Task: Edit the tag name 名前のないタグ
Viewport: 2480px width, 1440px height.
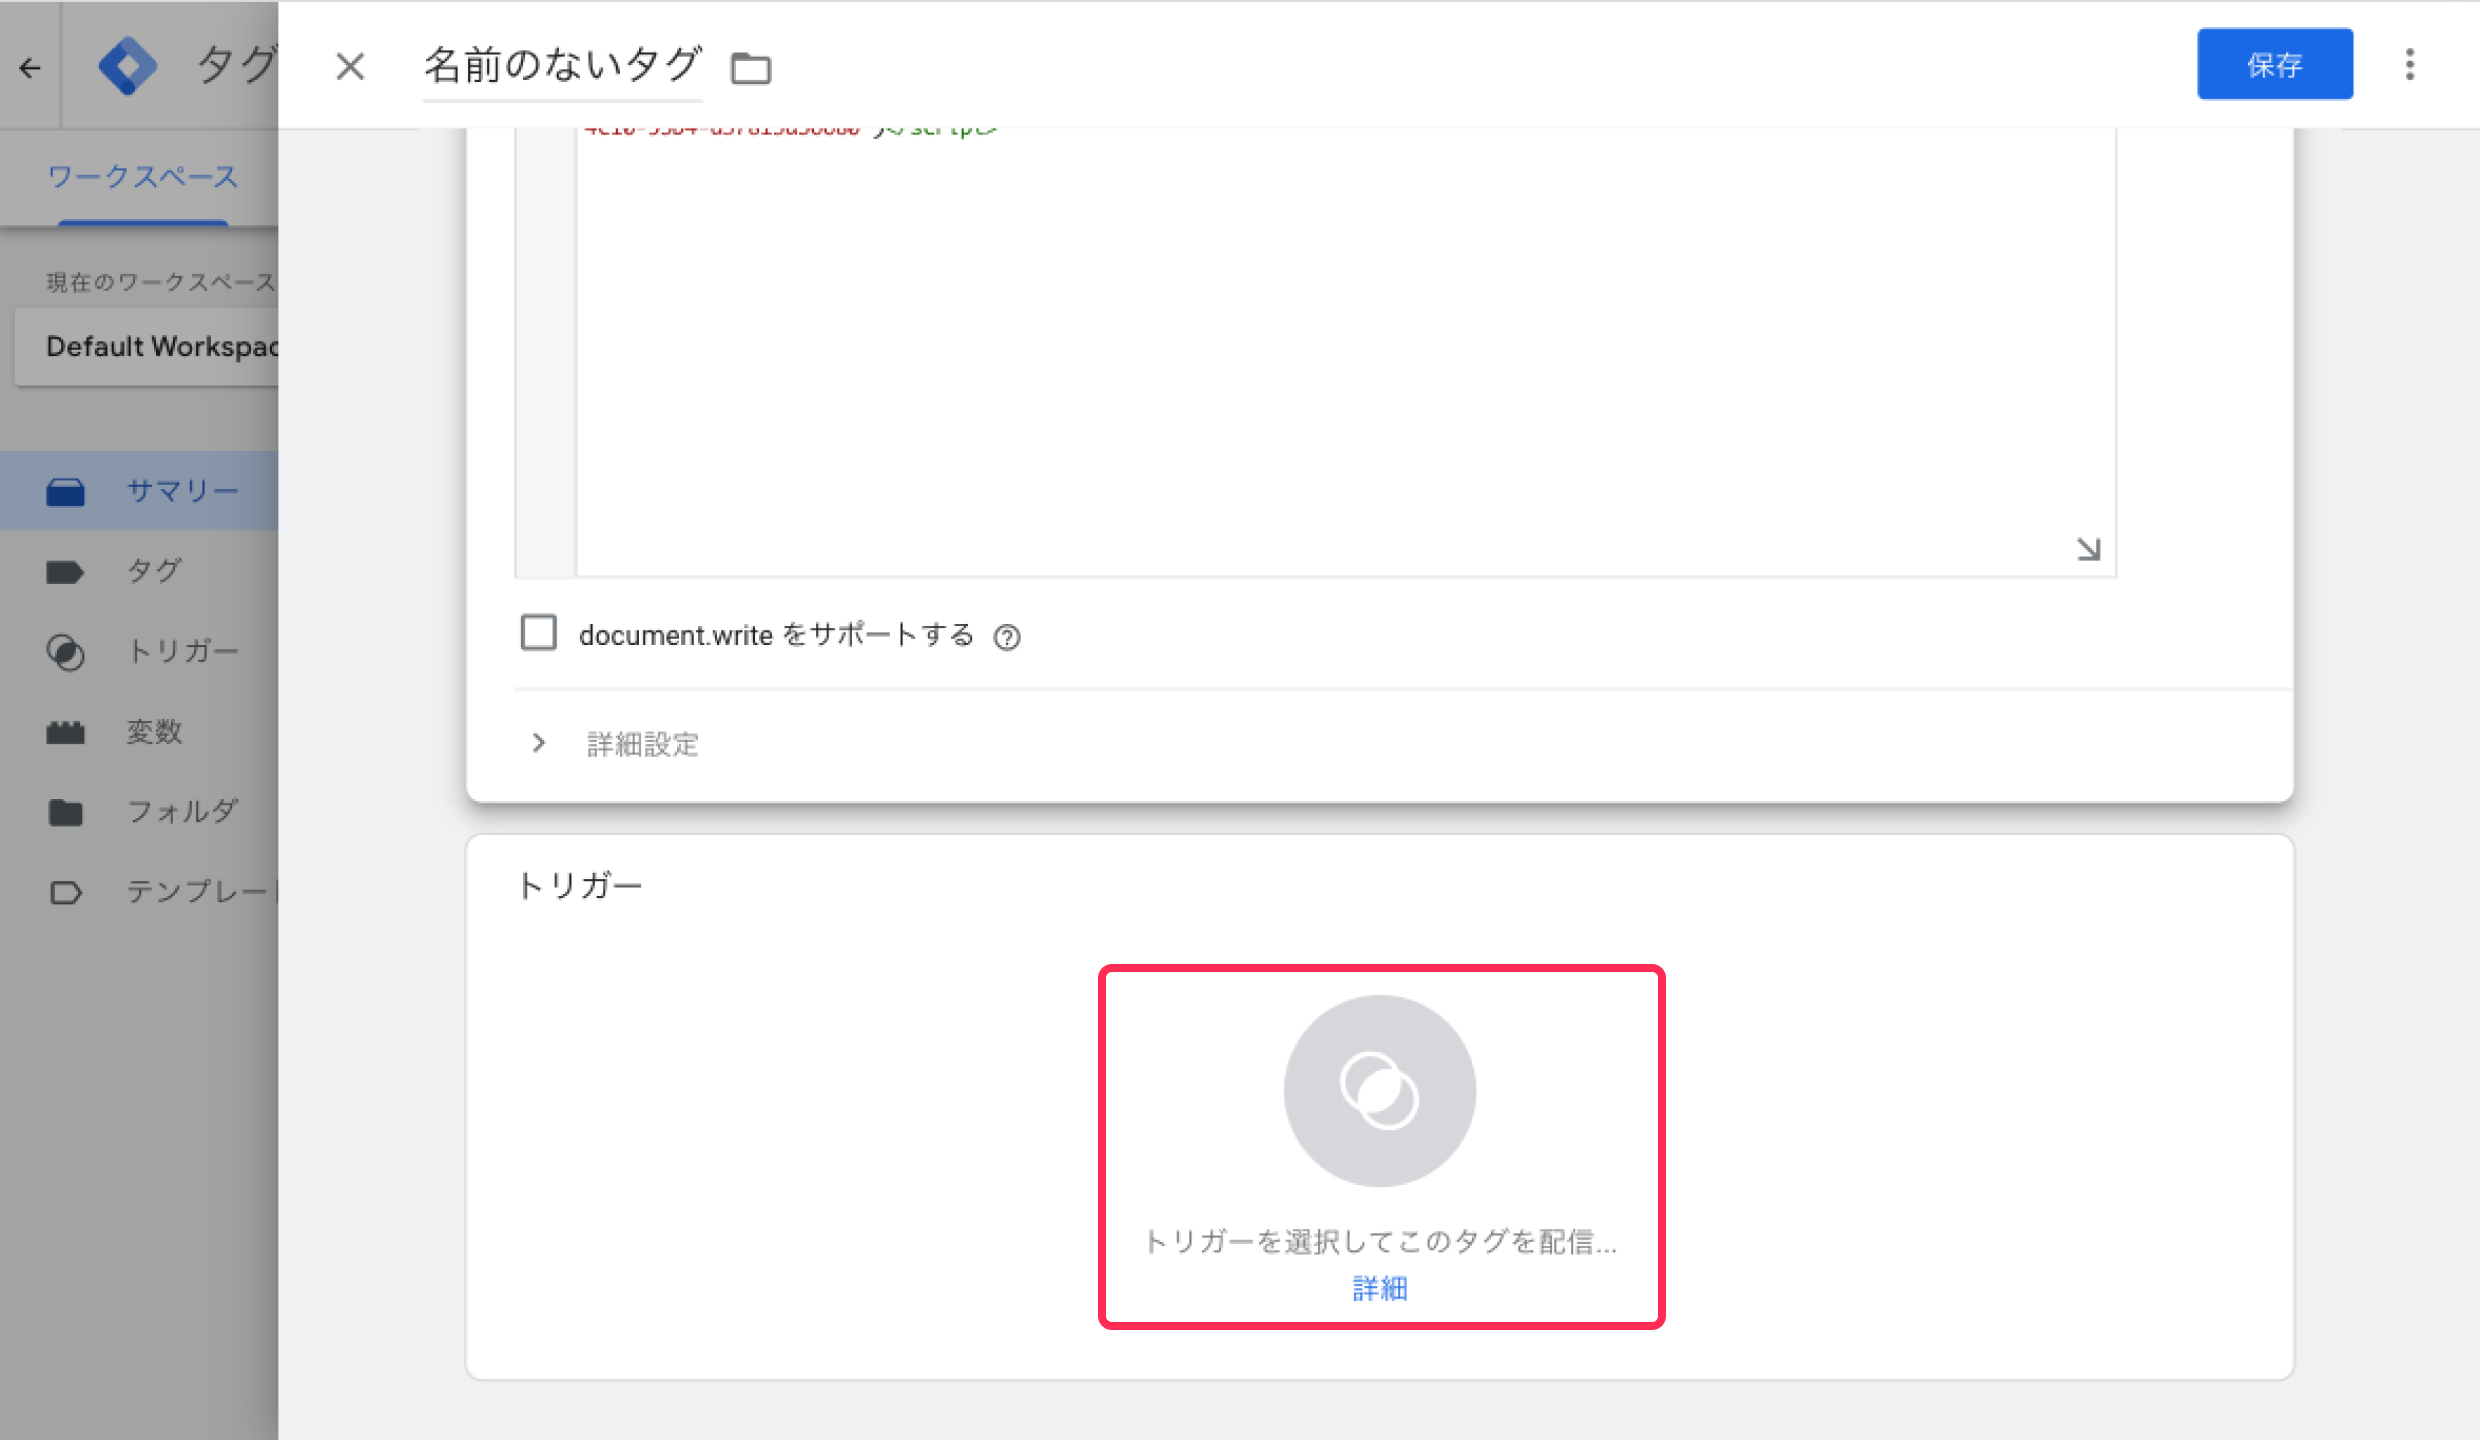Action: 562,66
